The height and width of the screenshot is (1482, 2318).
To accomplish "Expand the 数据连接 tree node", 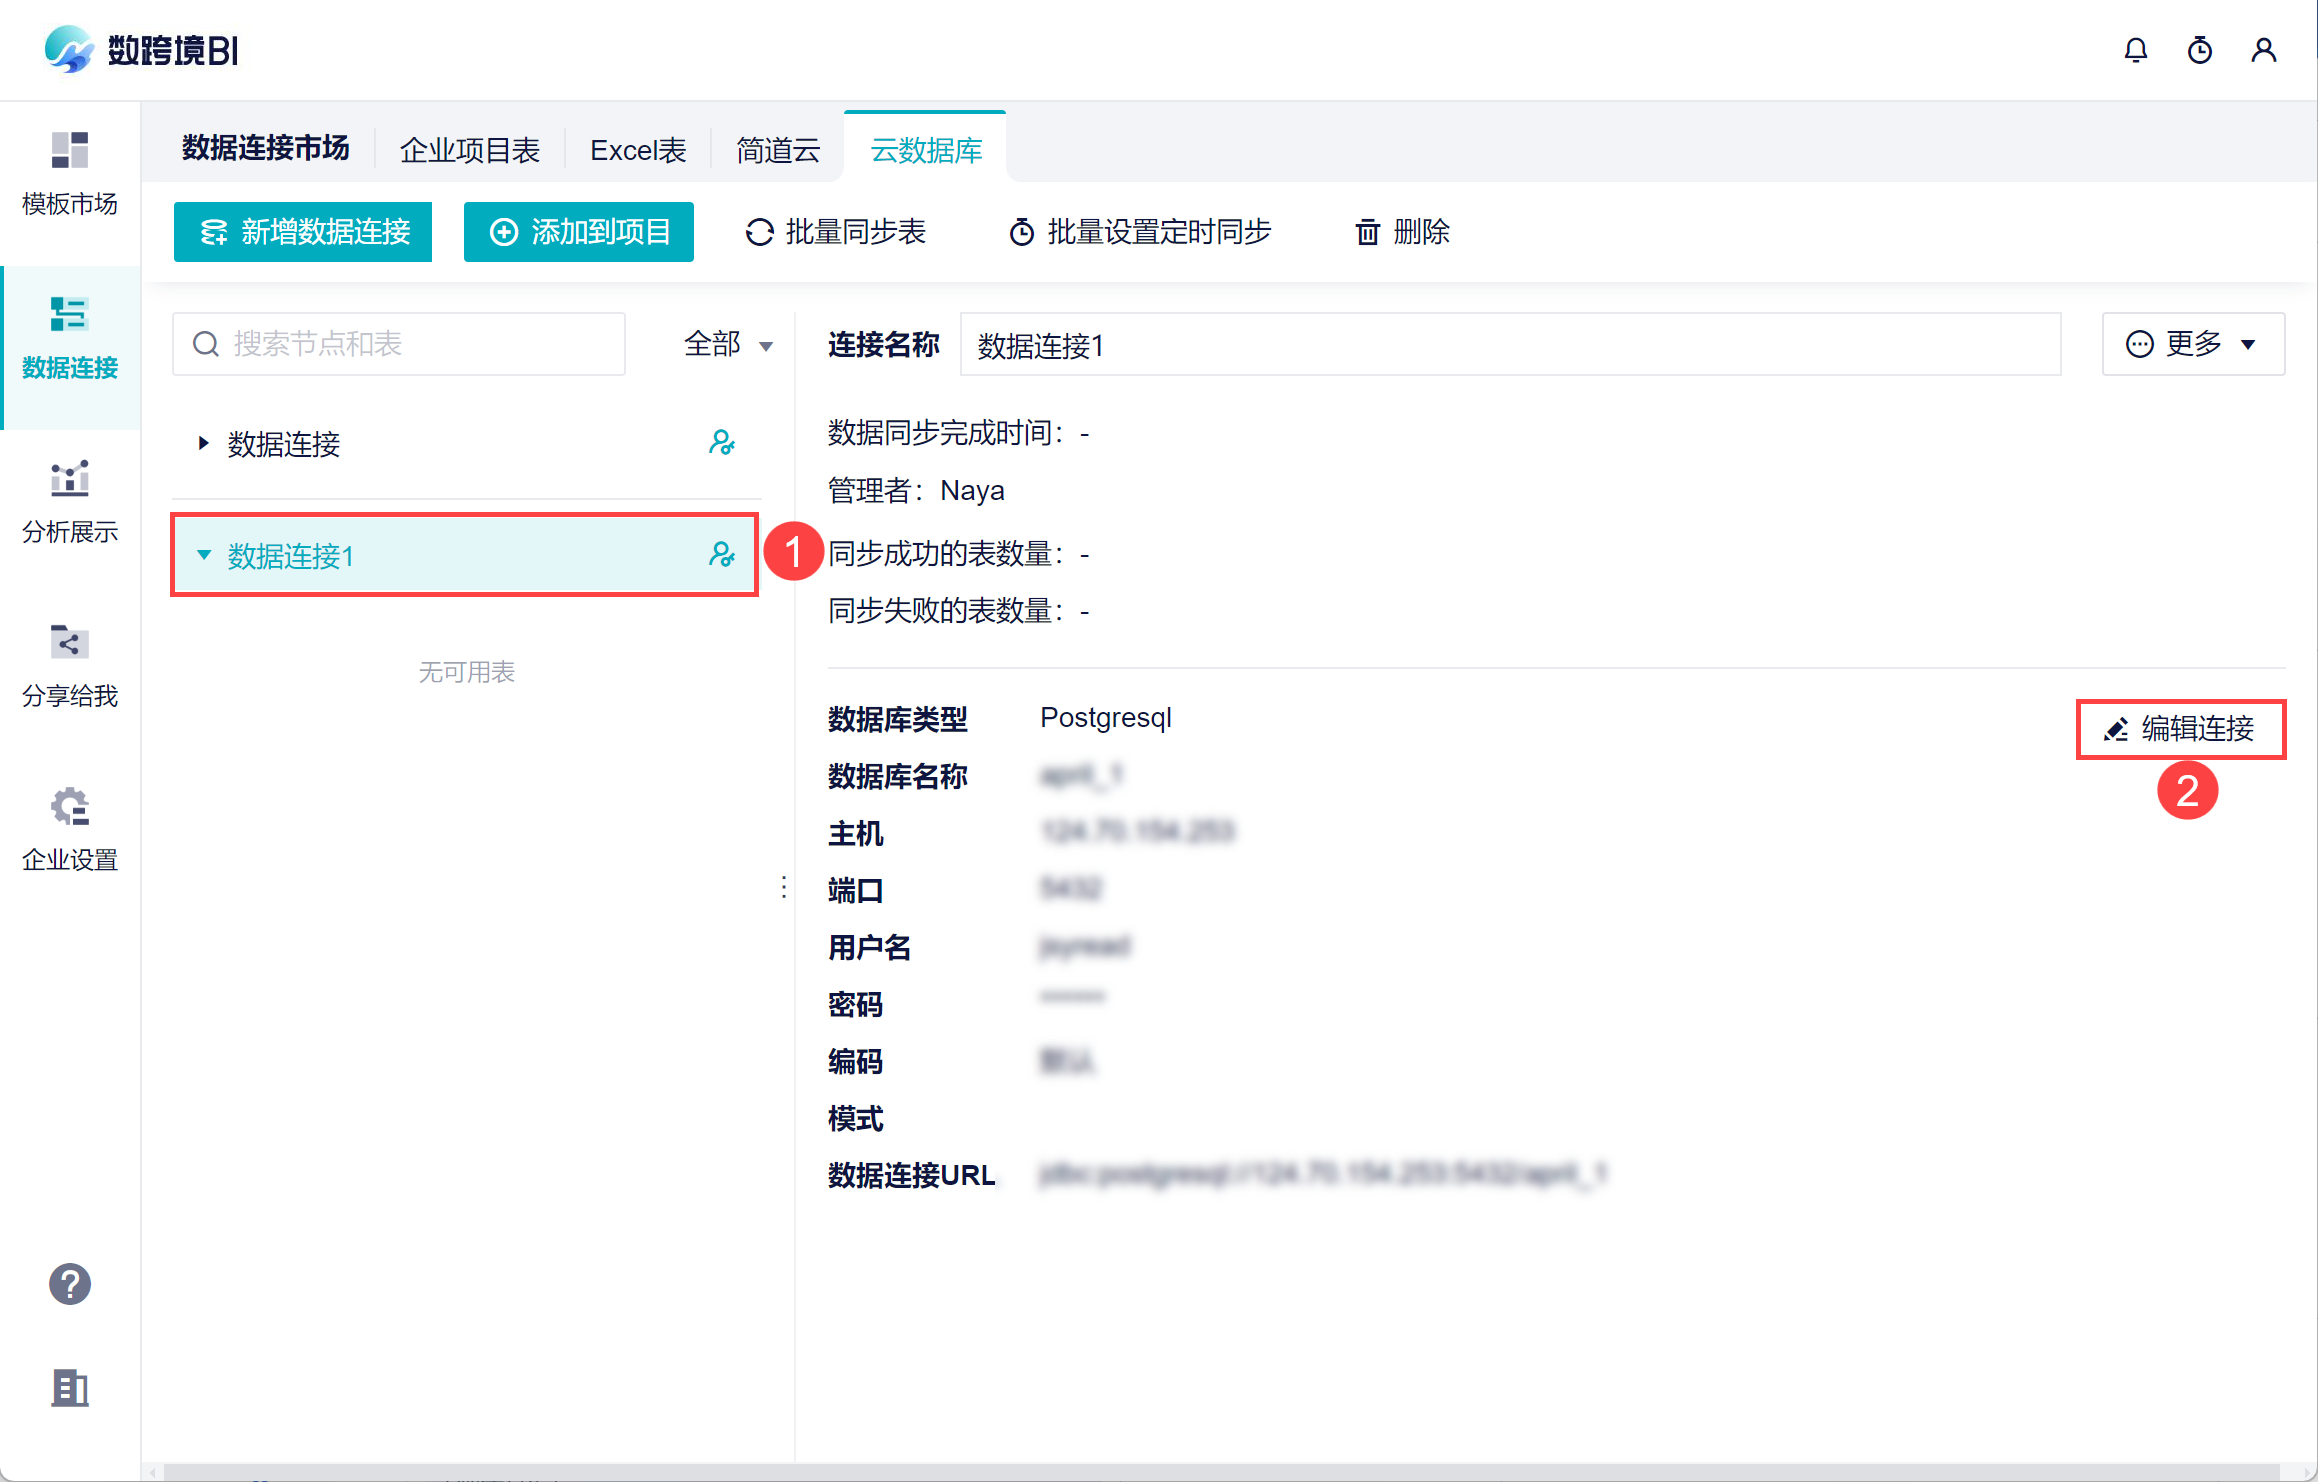I will click(x=204, y=443).
